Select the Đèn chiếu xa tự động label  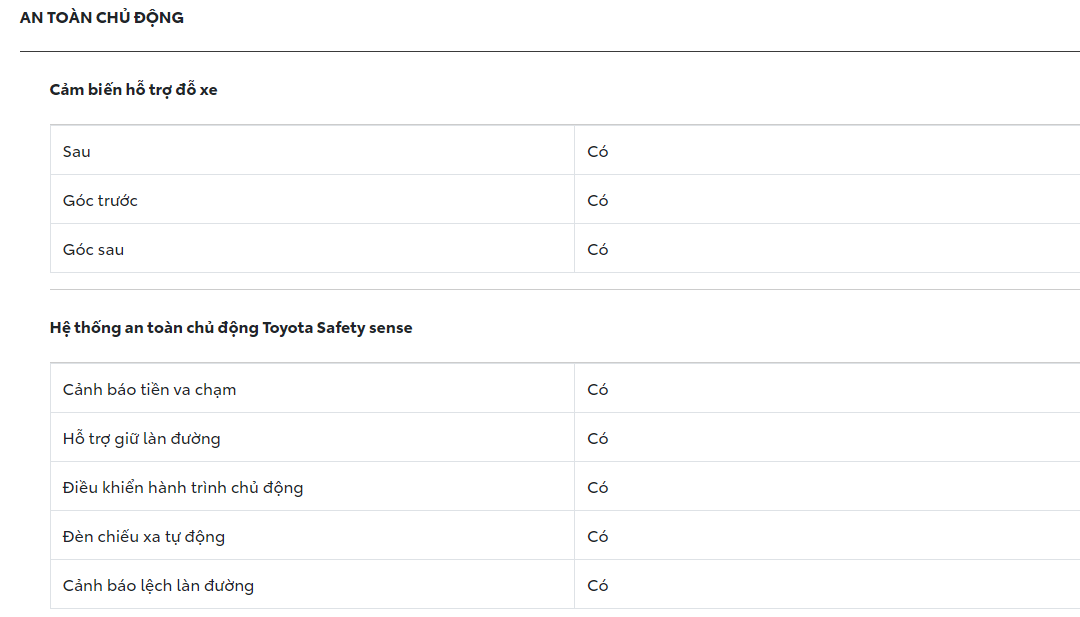(144, 537)
